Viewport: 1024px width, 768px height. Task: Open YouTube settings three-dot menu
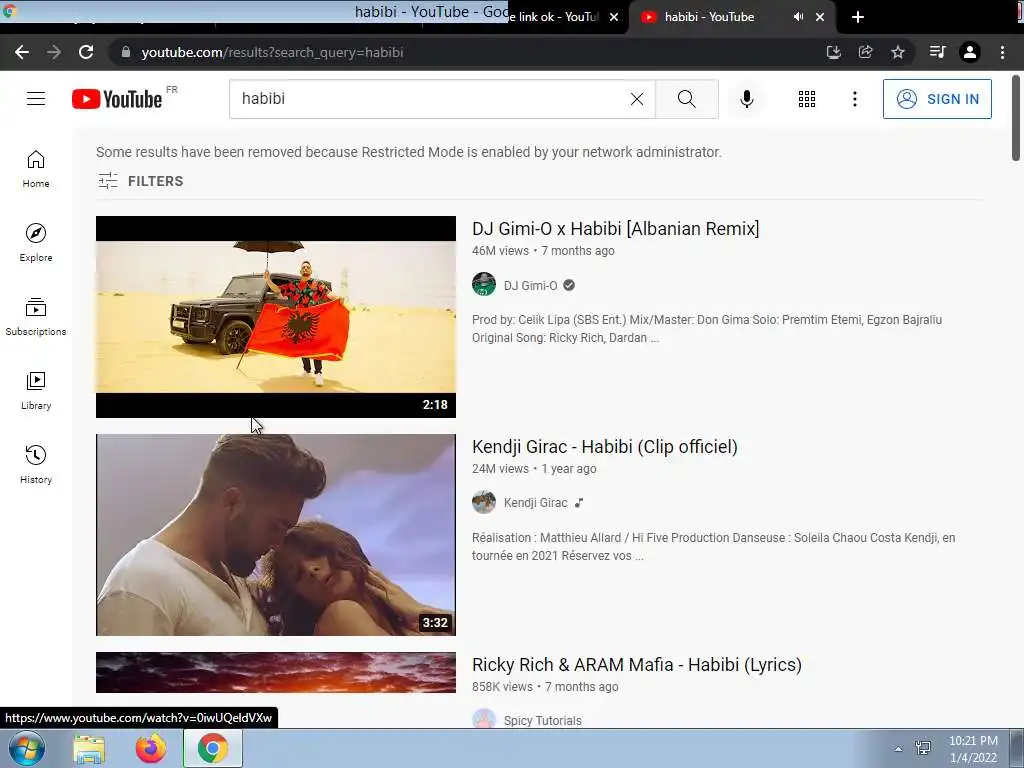coord(854,99)
